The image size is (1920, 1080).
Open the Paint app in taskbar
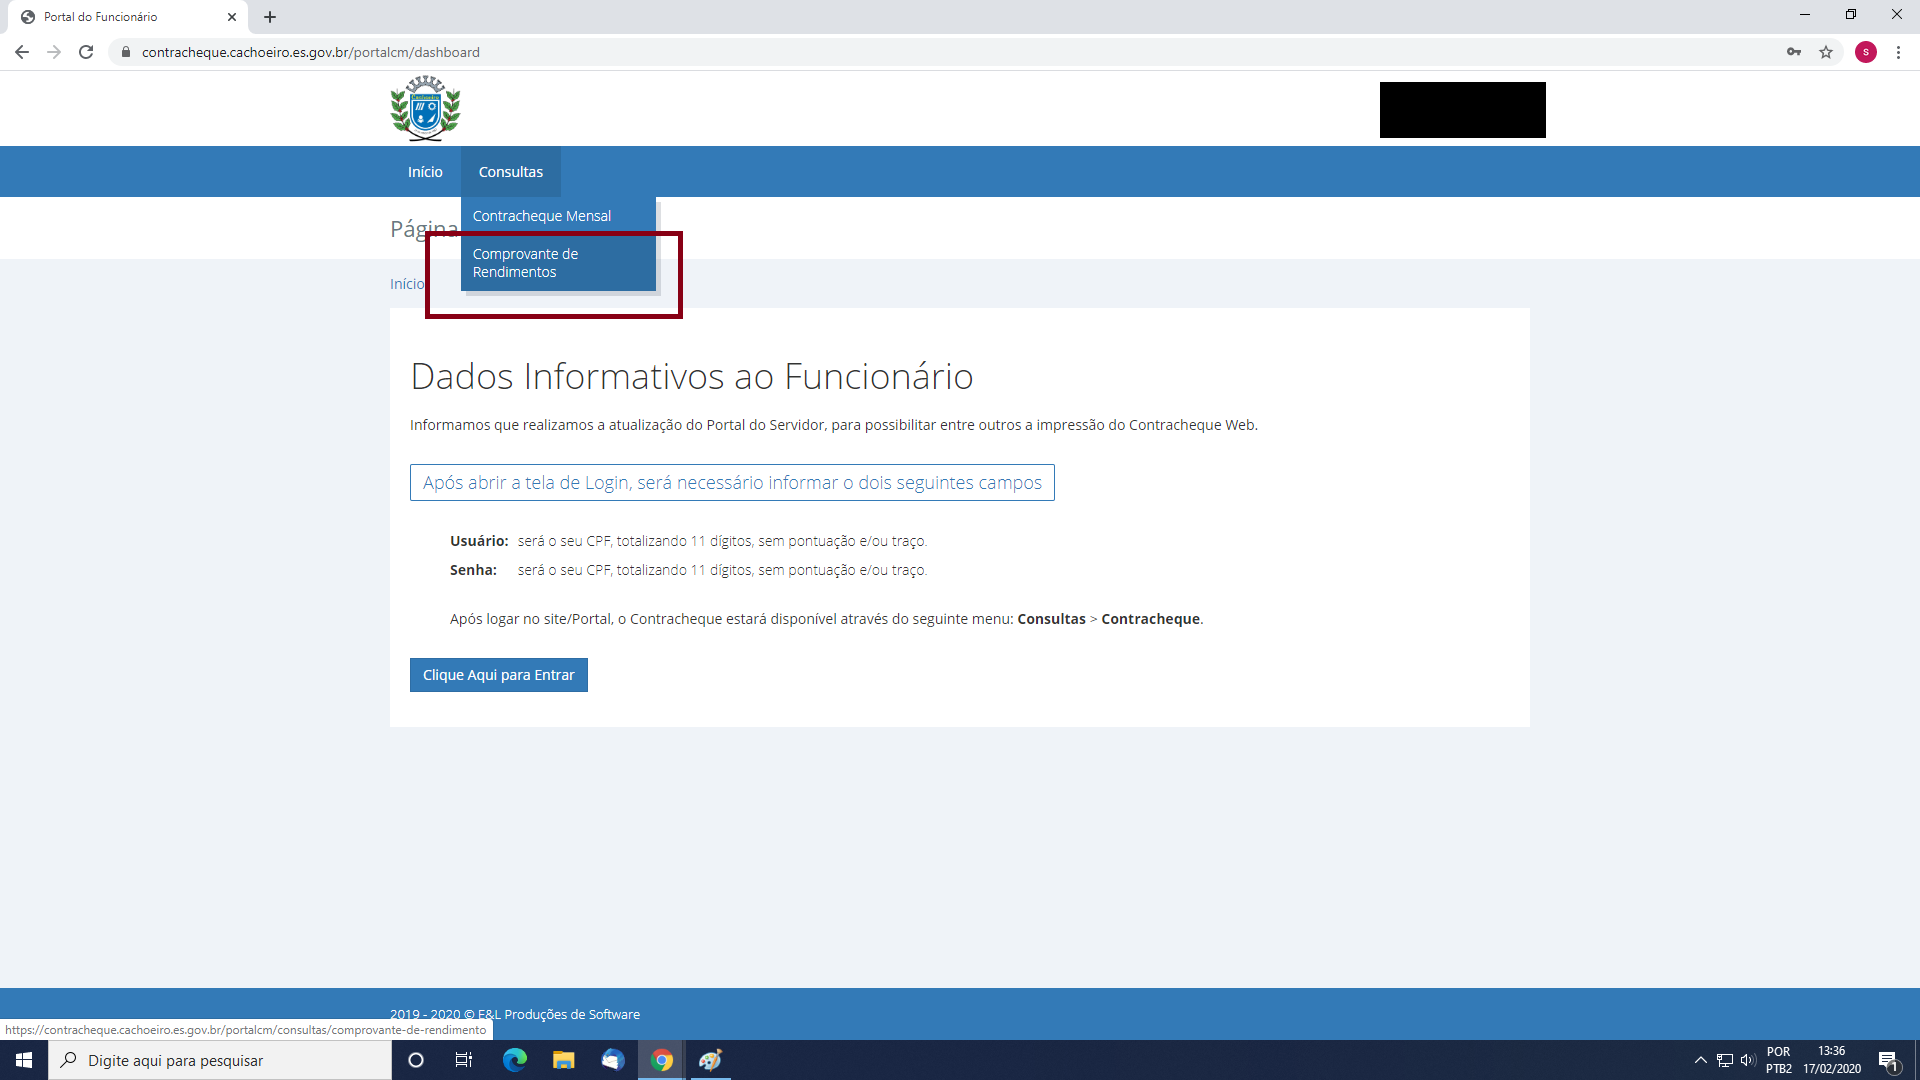pyautogui.click(x=710, y=1060)
